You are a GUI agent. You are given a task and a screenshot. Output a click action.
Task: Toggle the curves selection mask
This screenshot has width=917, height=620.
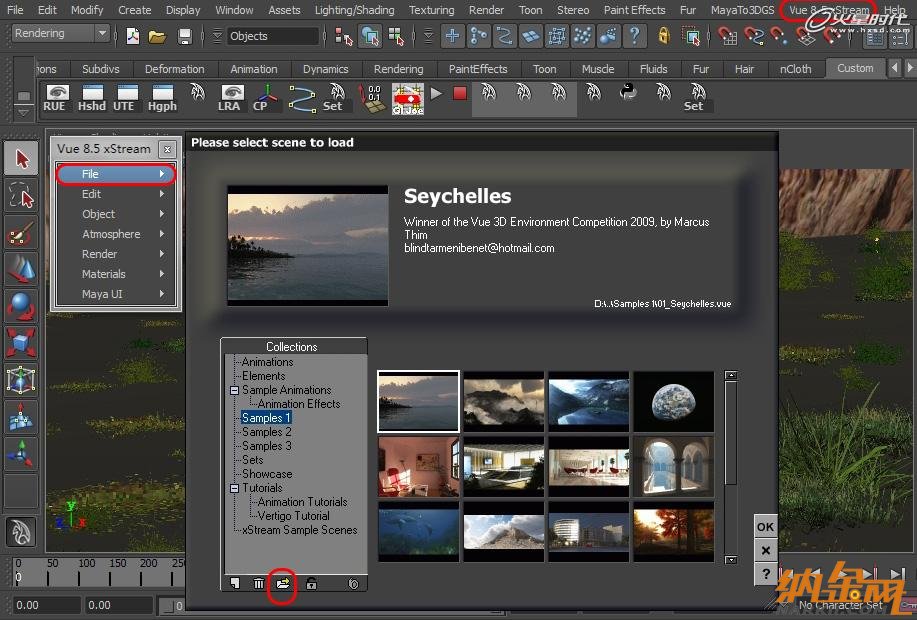coord(504,36)
